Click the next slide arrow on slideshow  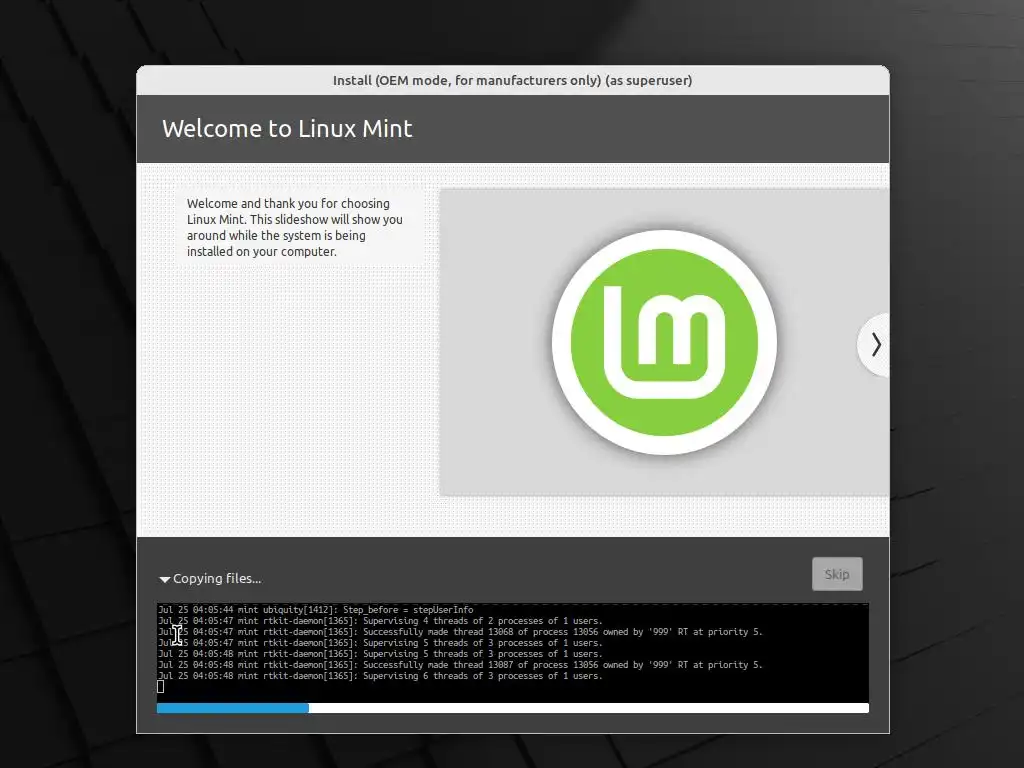pos(875,344)
